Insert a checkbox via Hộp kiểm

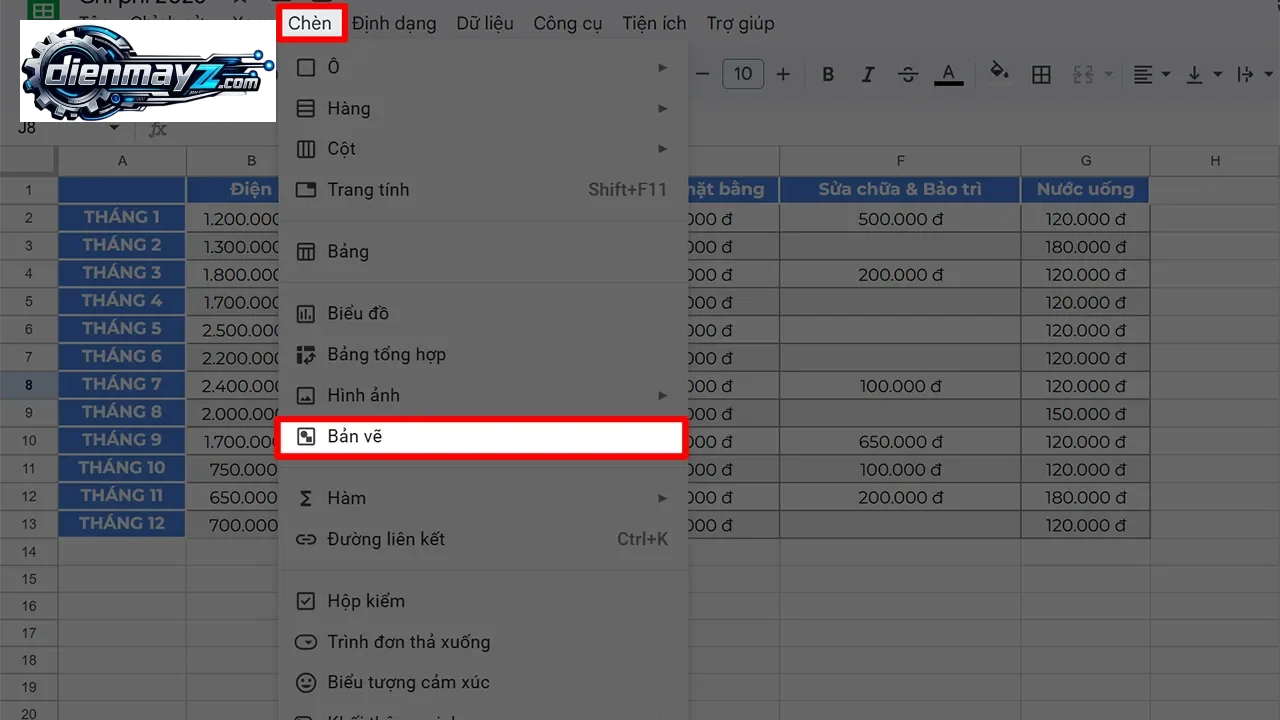[482, 601]
